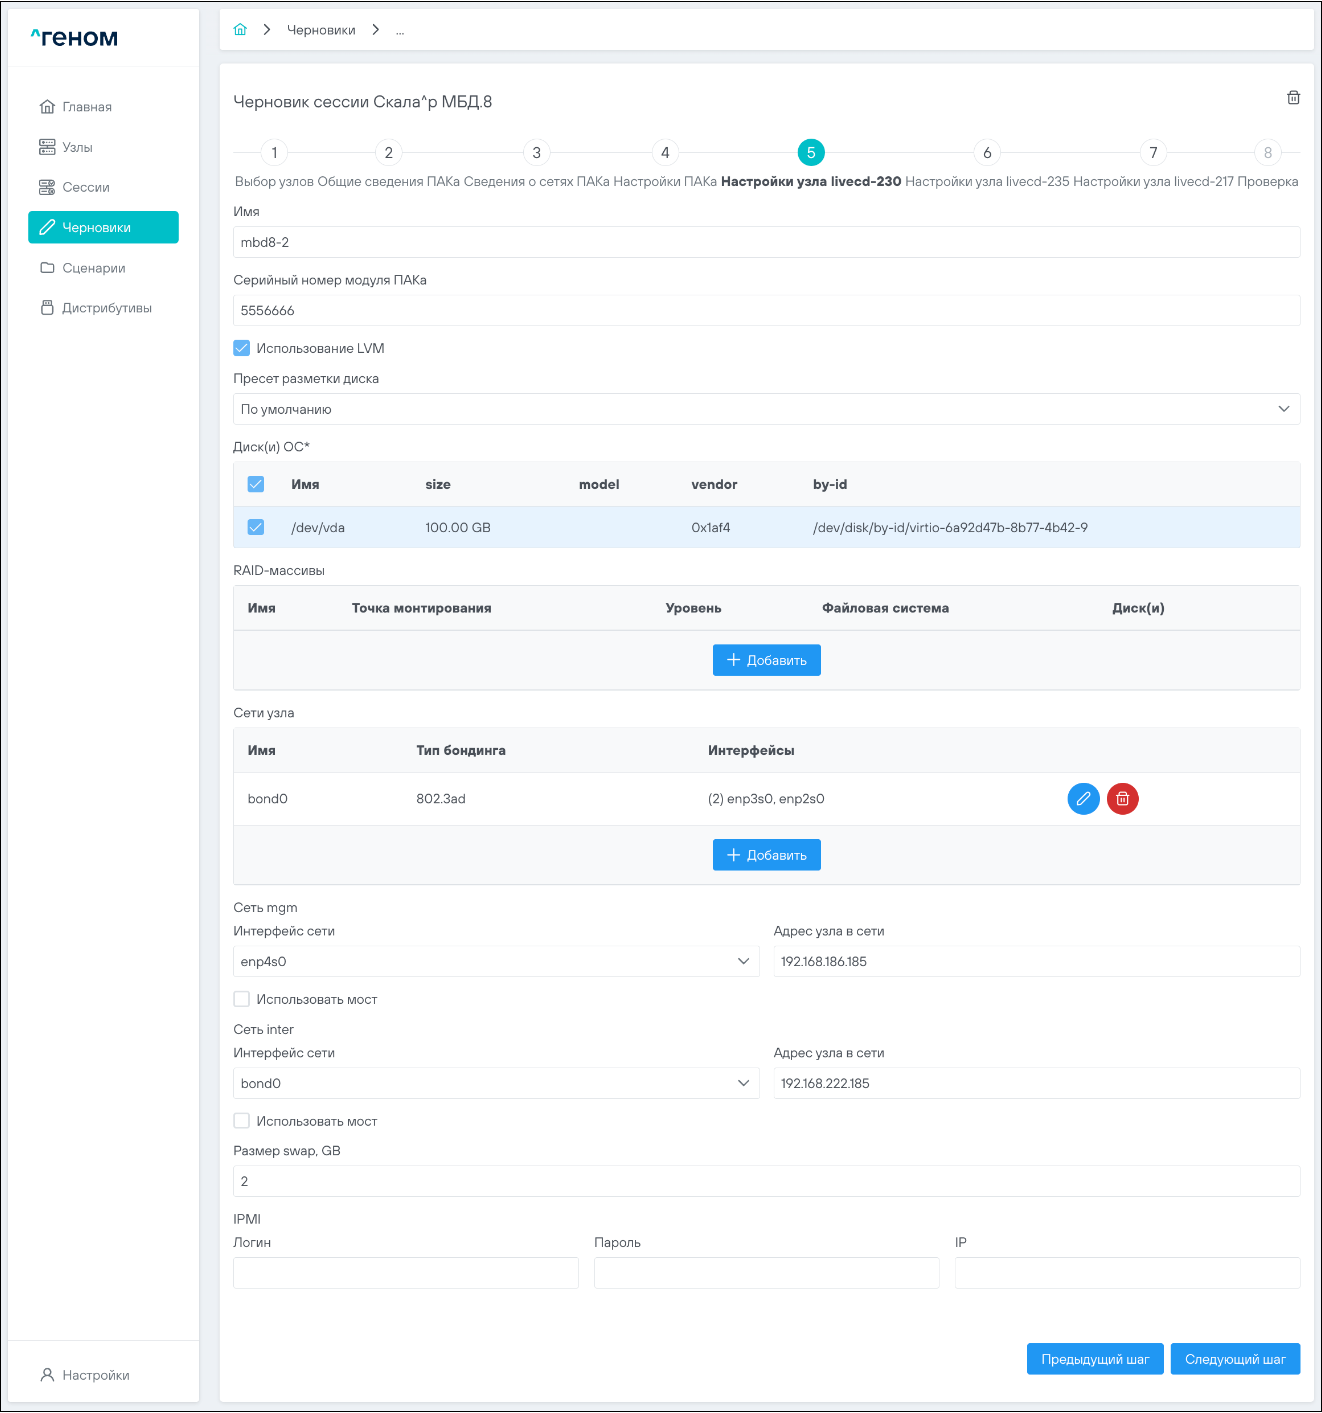Edit bond0 network with pencil icon
The width and height of the screenshot is (1322, 1413).
tap(1083, 799)
